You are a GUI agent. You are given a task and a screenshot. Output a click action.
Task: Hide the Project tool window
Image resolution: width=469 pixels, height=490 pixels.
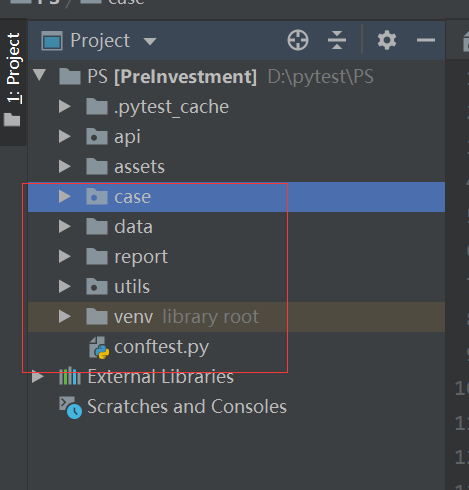(426, 40)
